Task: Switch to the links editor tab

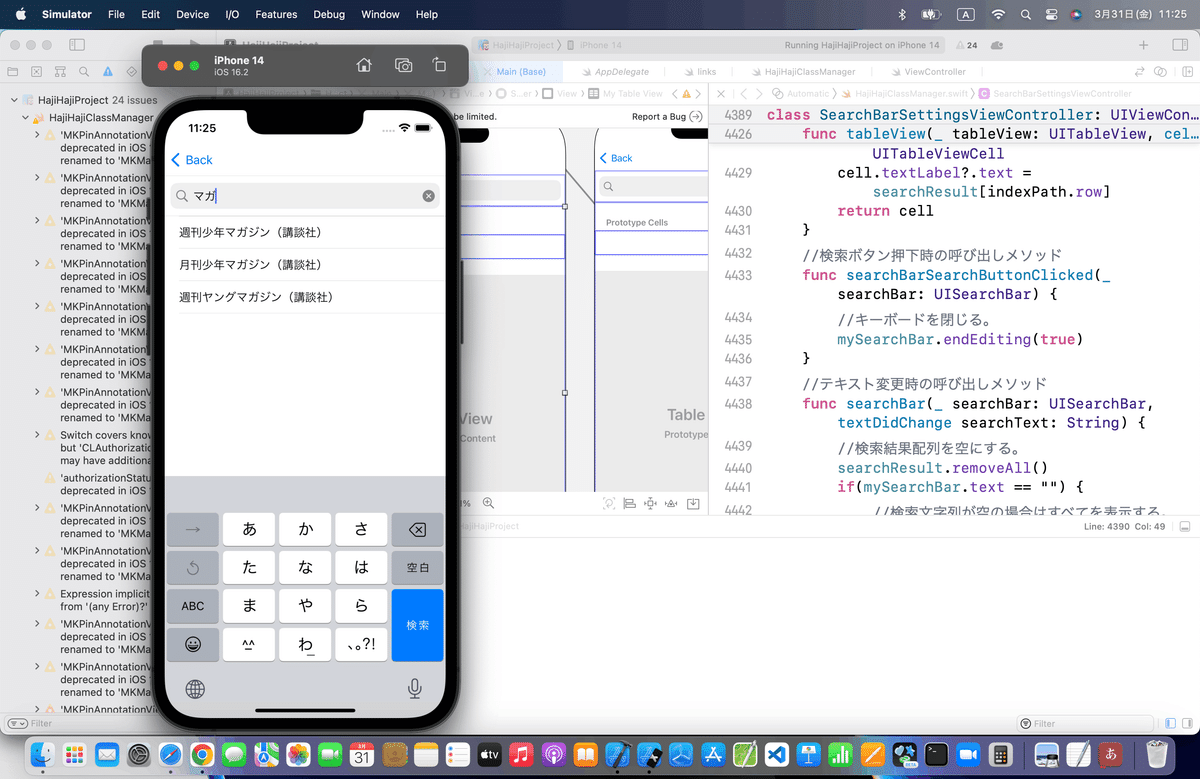Action: click(x=699, y=72)
